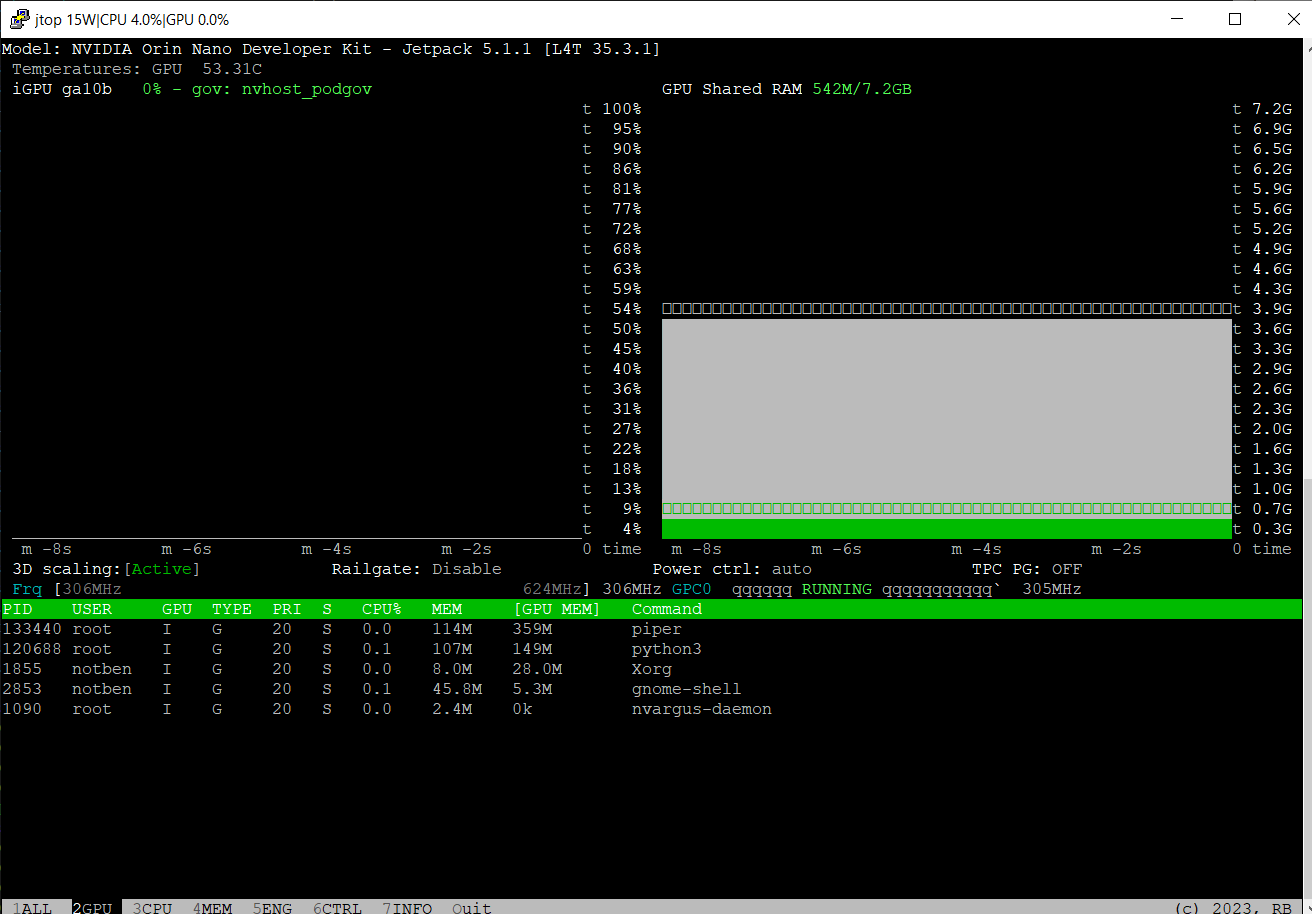Click the RUNNING status of GPC0
Screen dimensions: 1312x914
pos(837,589)
